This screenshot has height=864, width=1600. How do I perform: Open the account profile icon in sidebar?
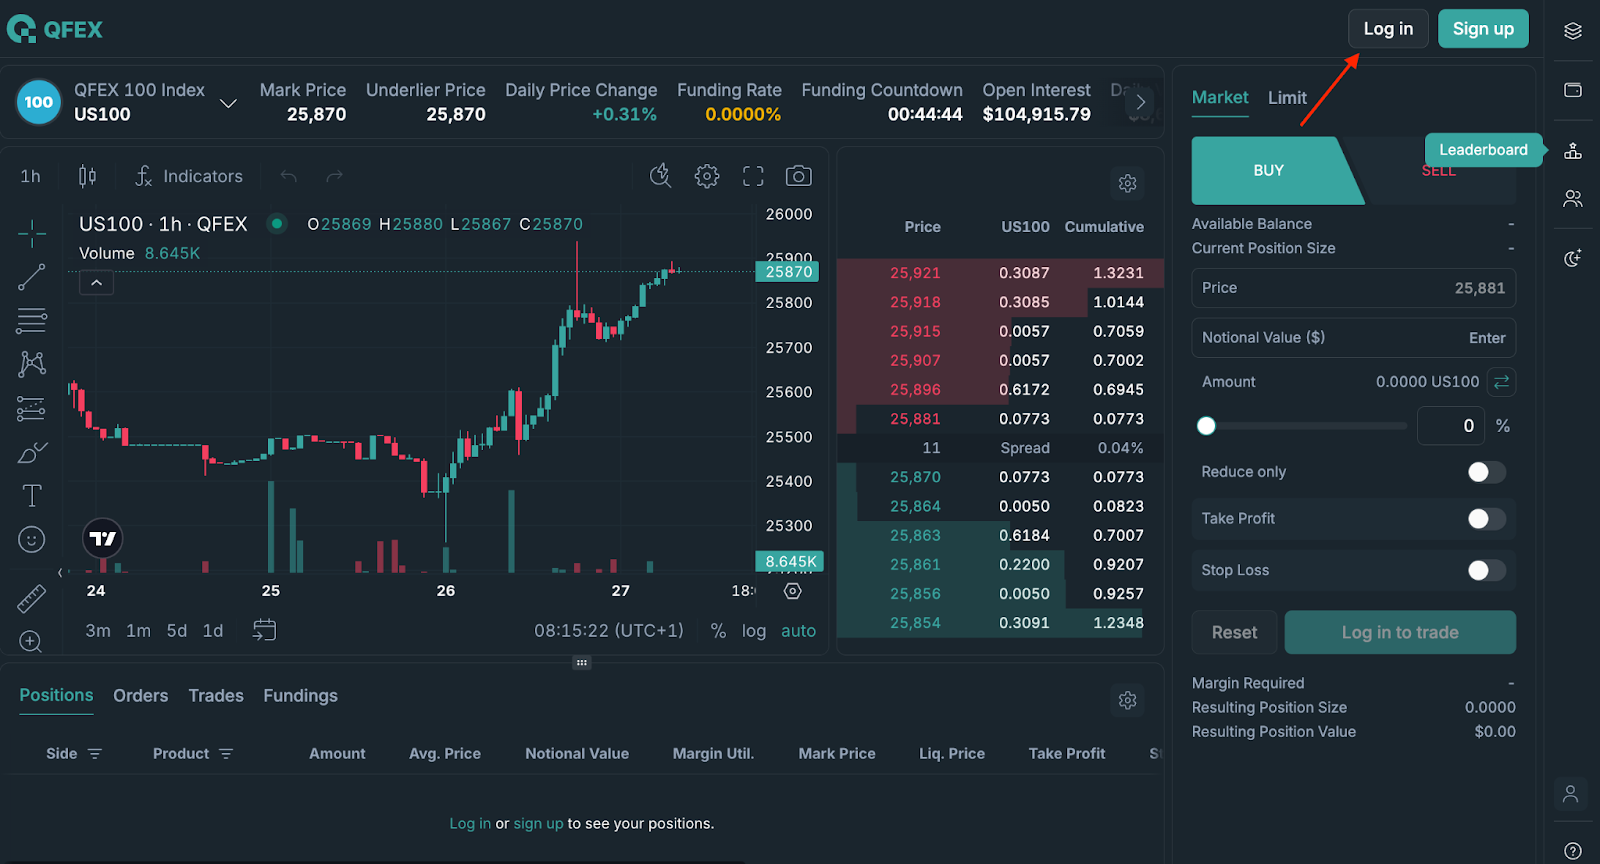(x=1571, y=794)
